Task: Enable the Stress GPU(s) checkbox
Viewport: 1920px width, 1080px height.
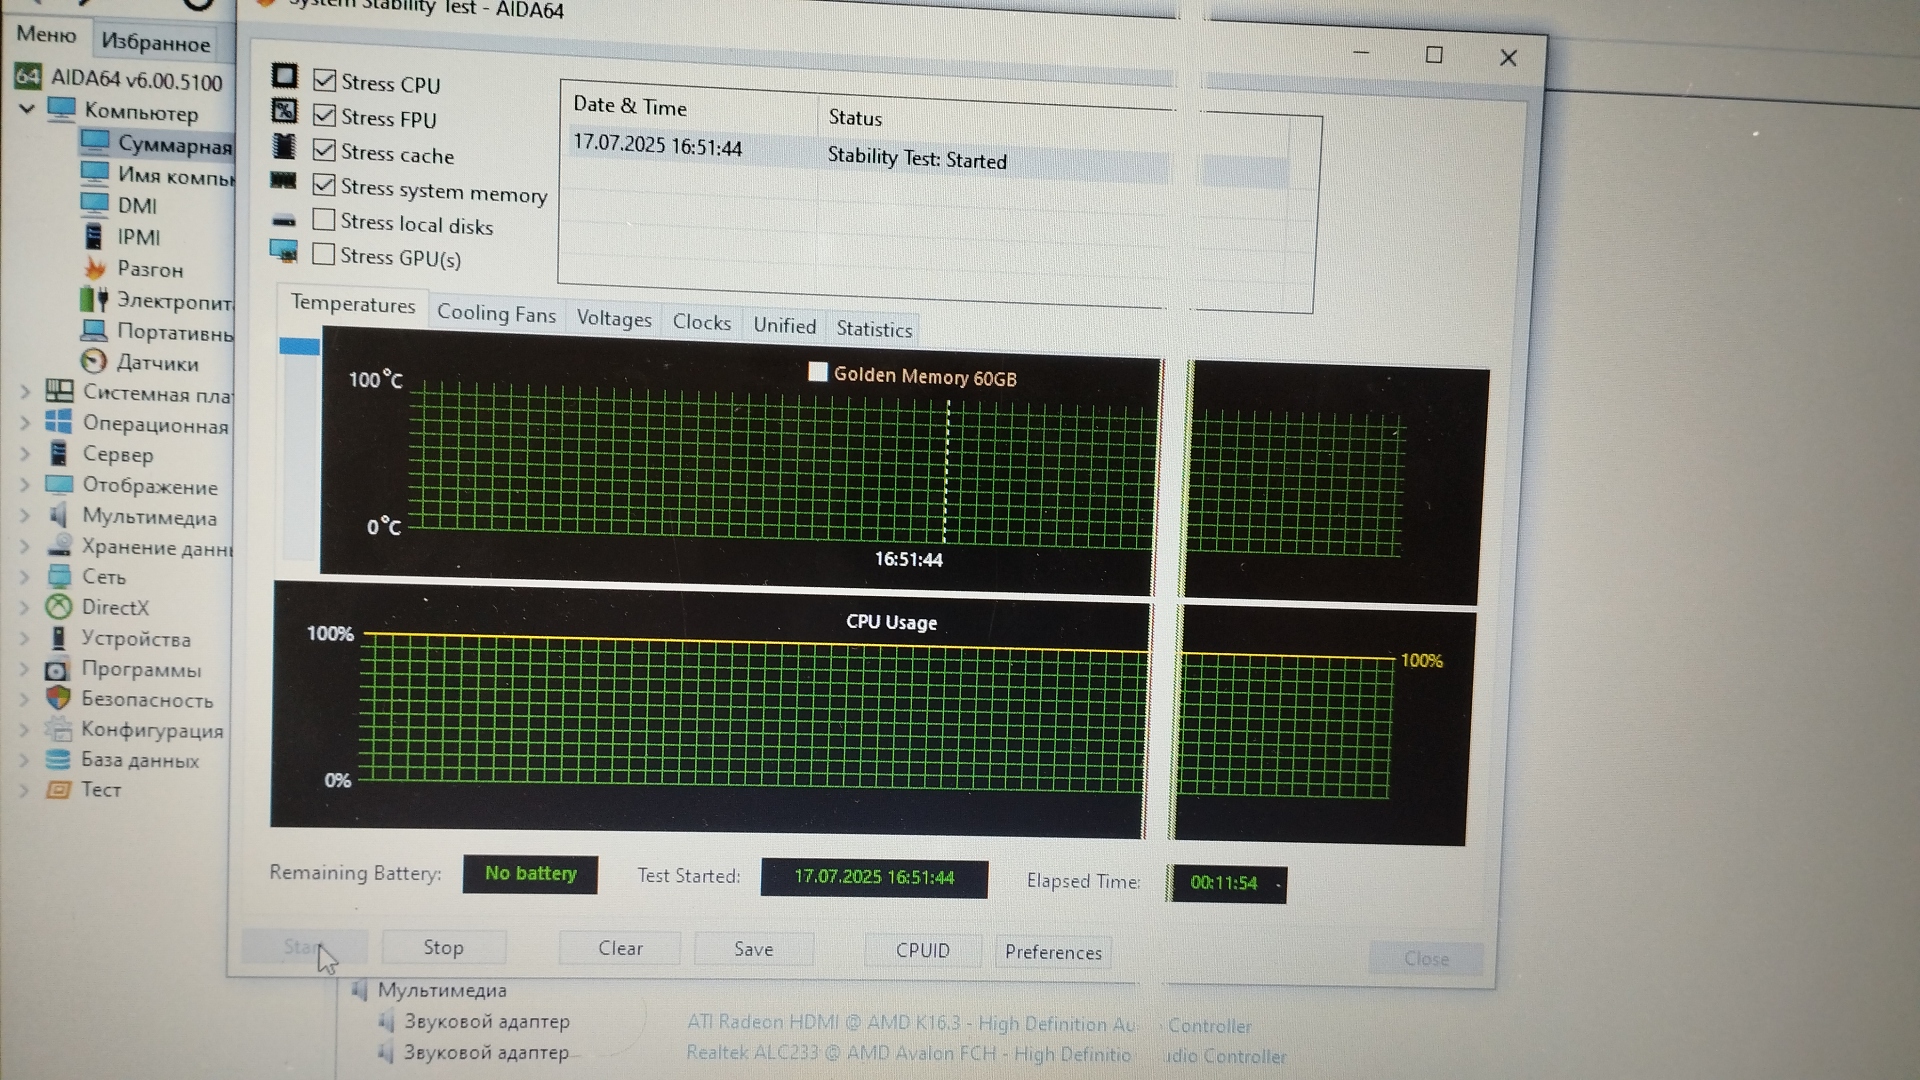Action: click(x=323, y=255)
